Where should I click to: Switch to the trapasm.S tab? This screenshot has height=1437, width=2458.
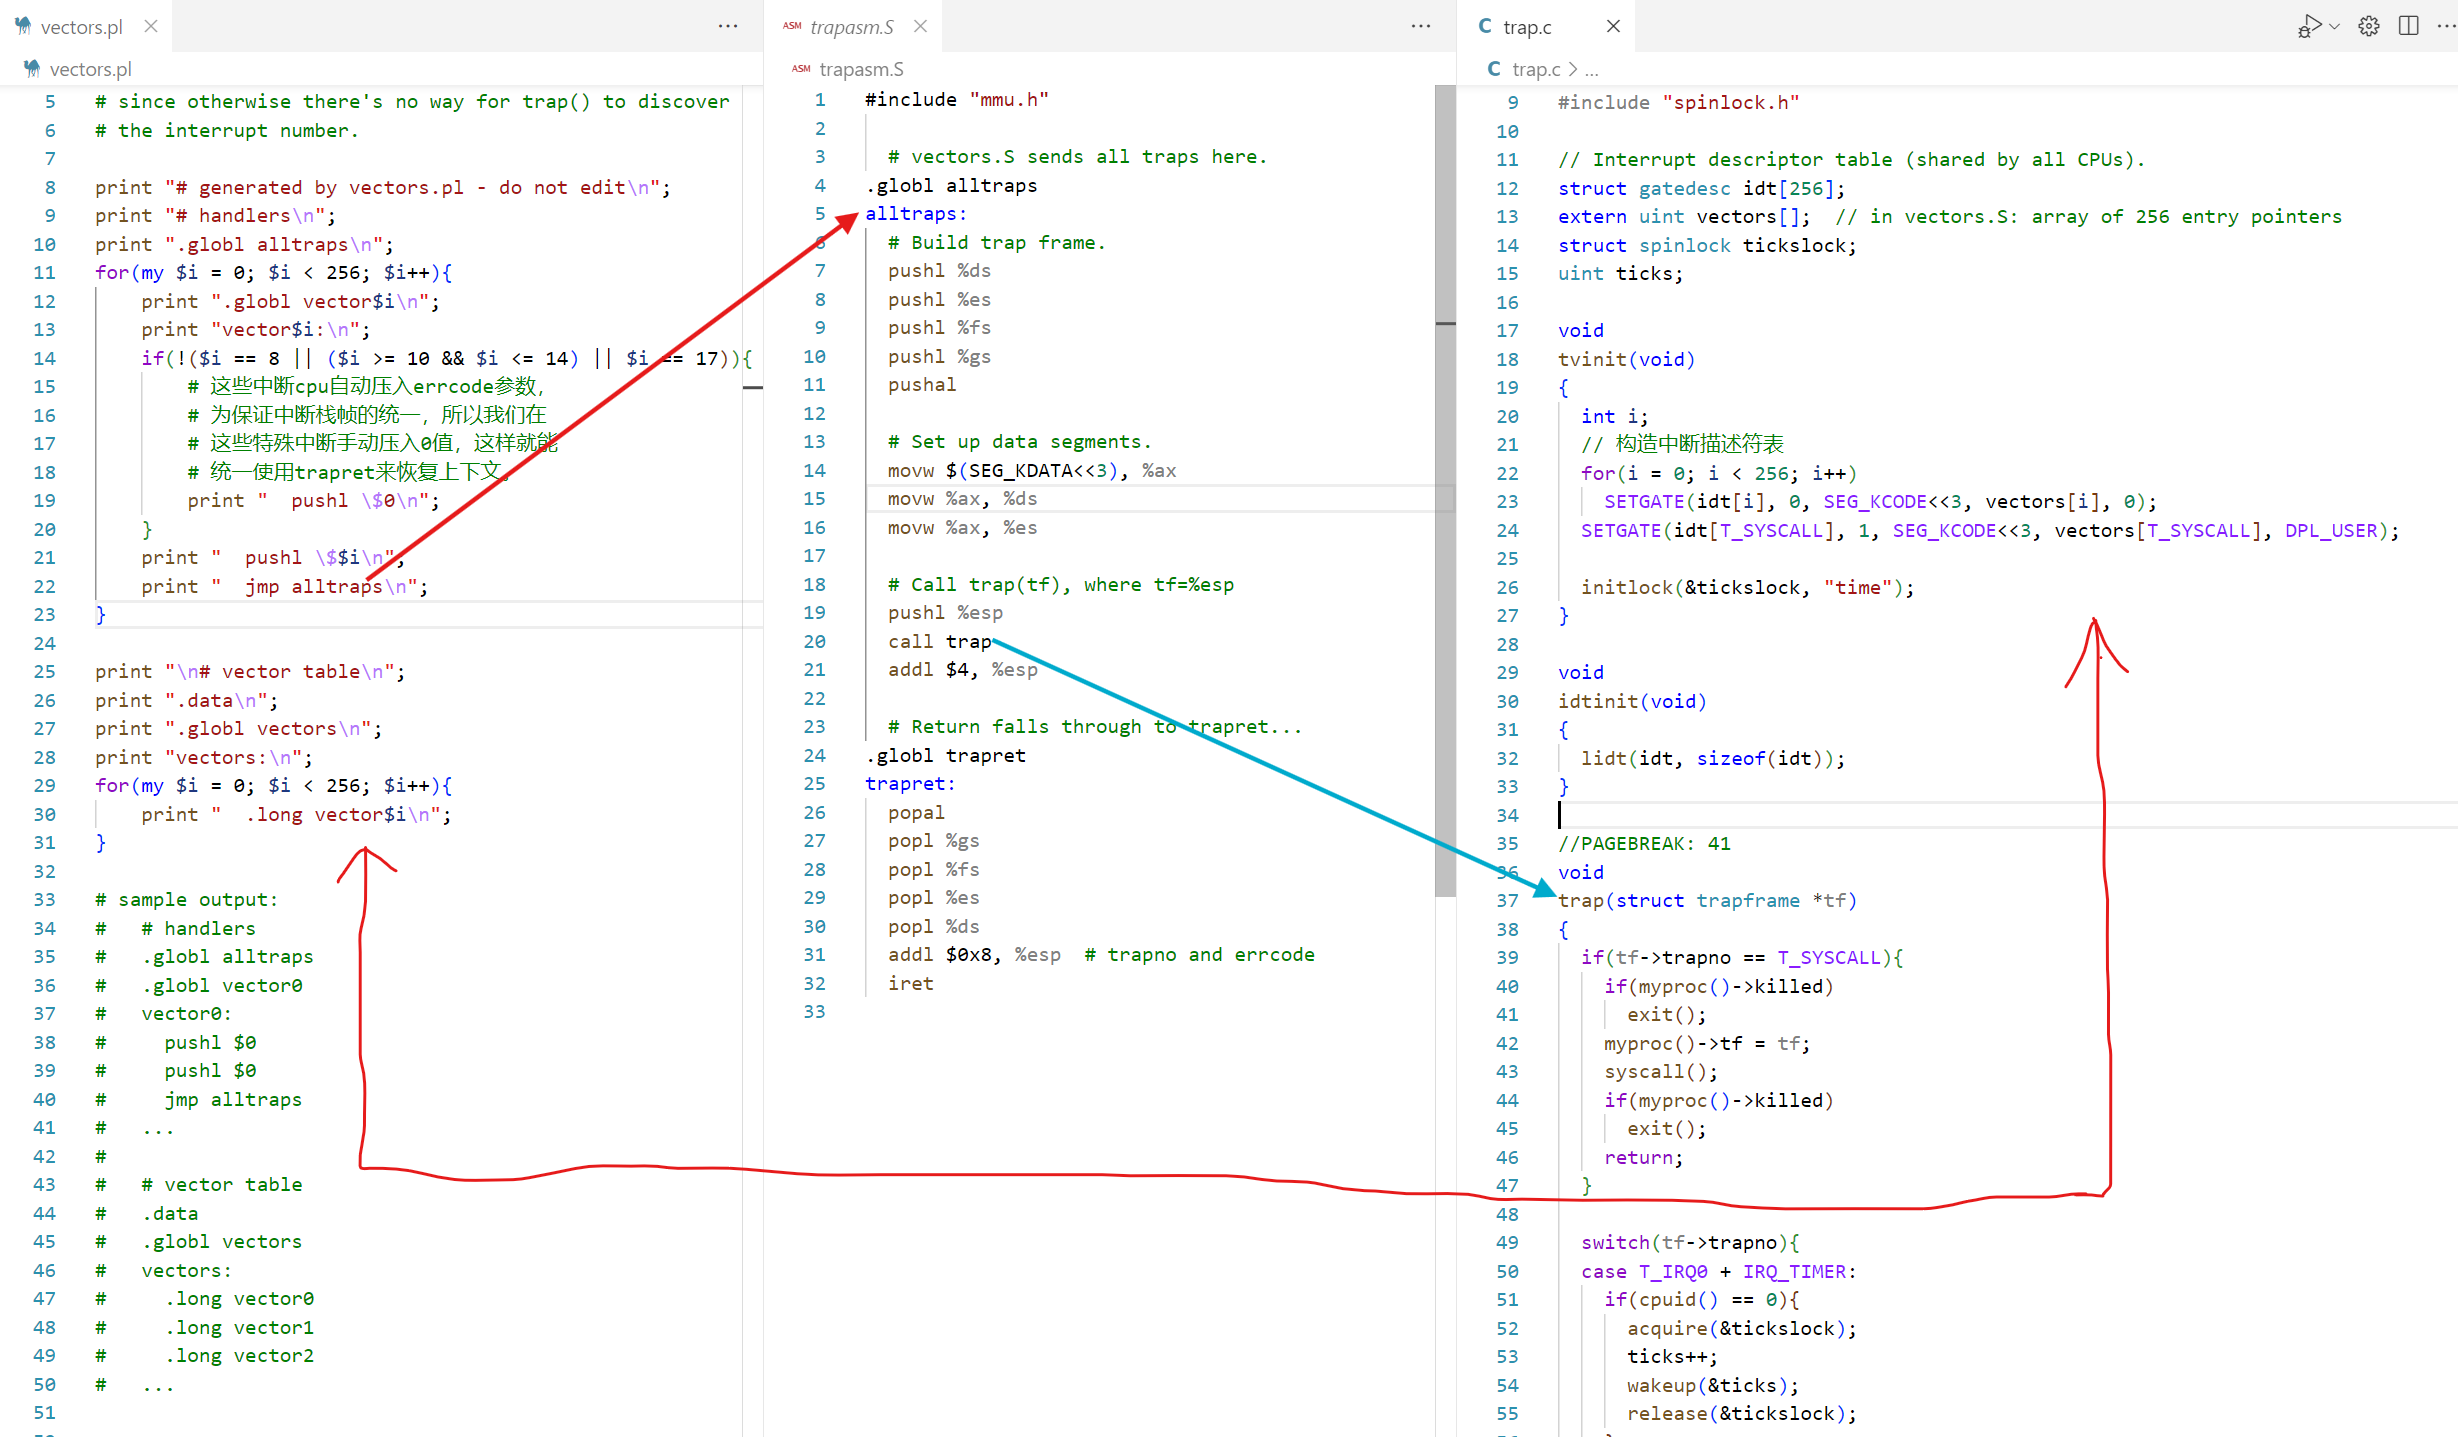[x=851, y=27]
